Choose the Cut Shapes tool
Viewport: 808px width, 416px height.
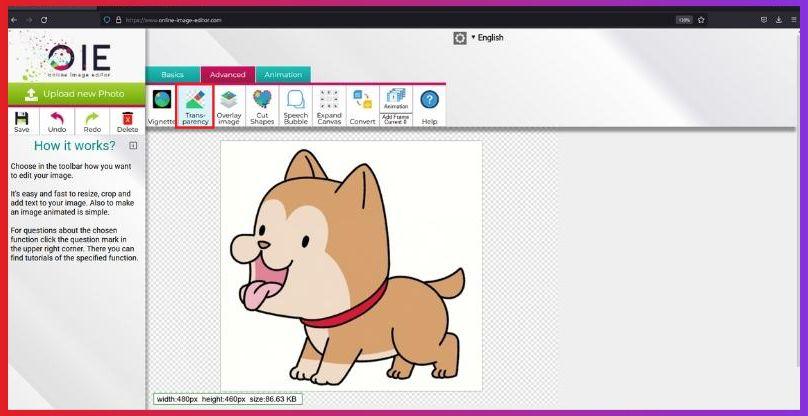point(262,106)
